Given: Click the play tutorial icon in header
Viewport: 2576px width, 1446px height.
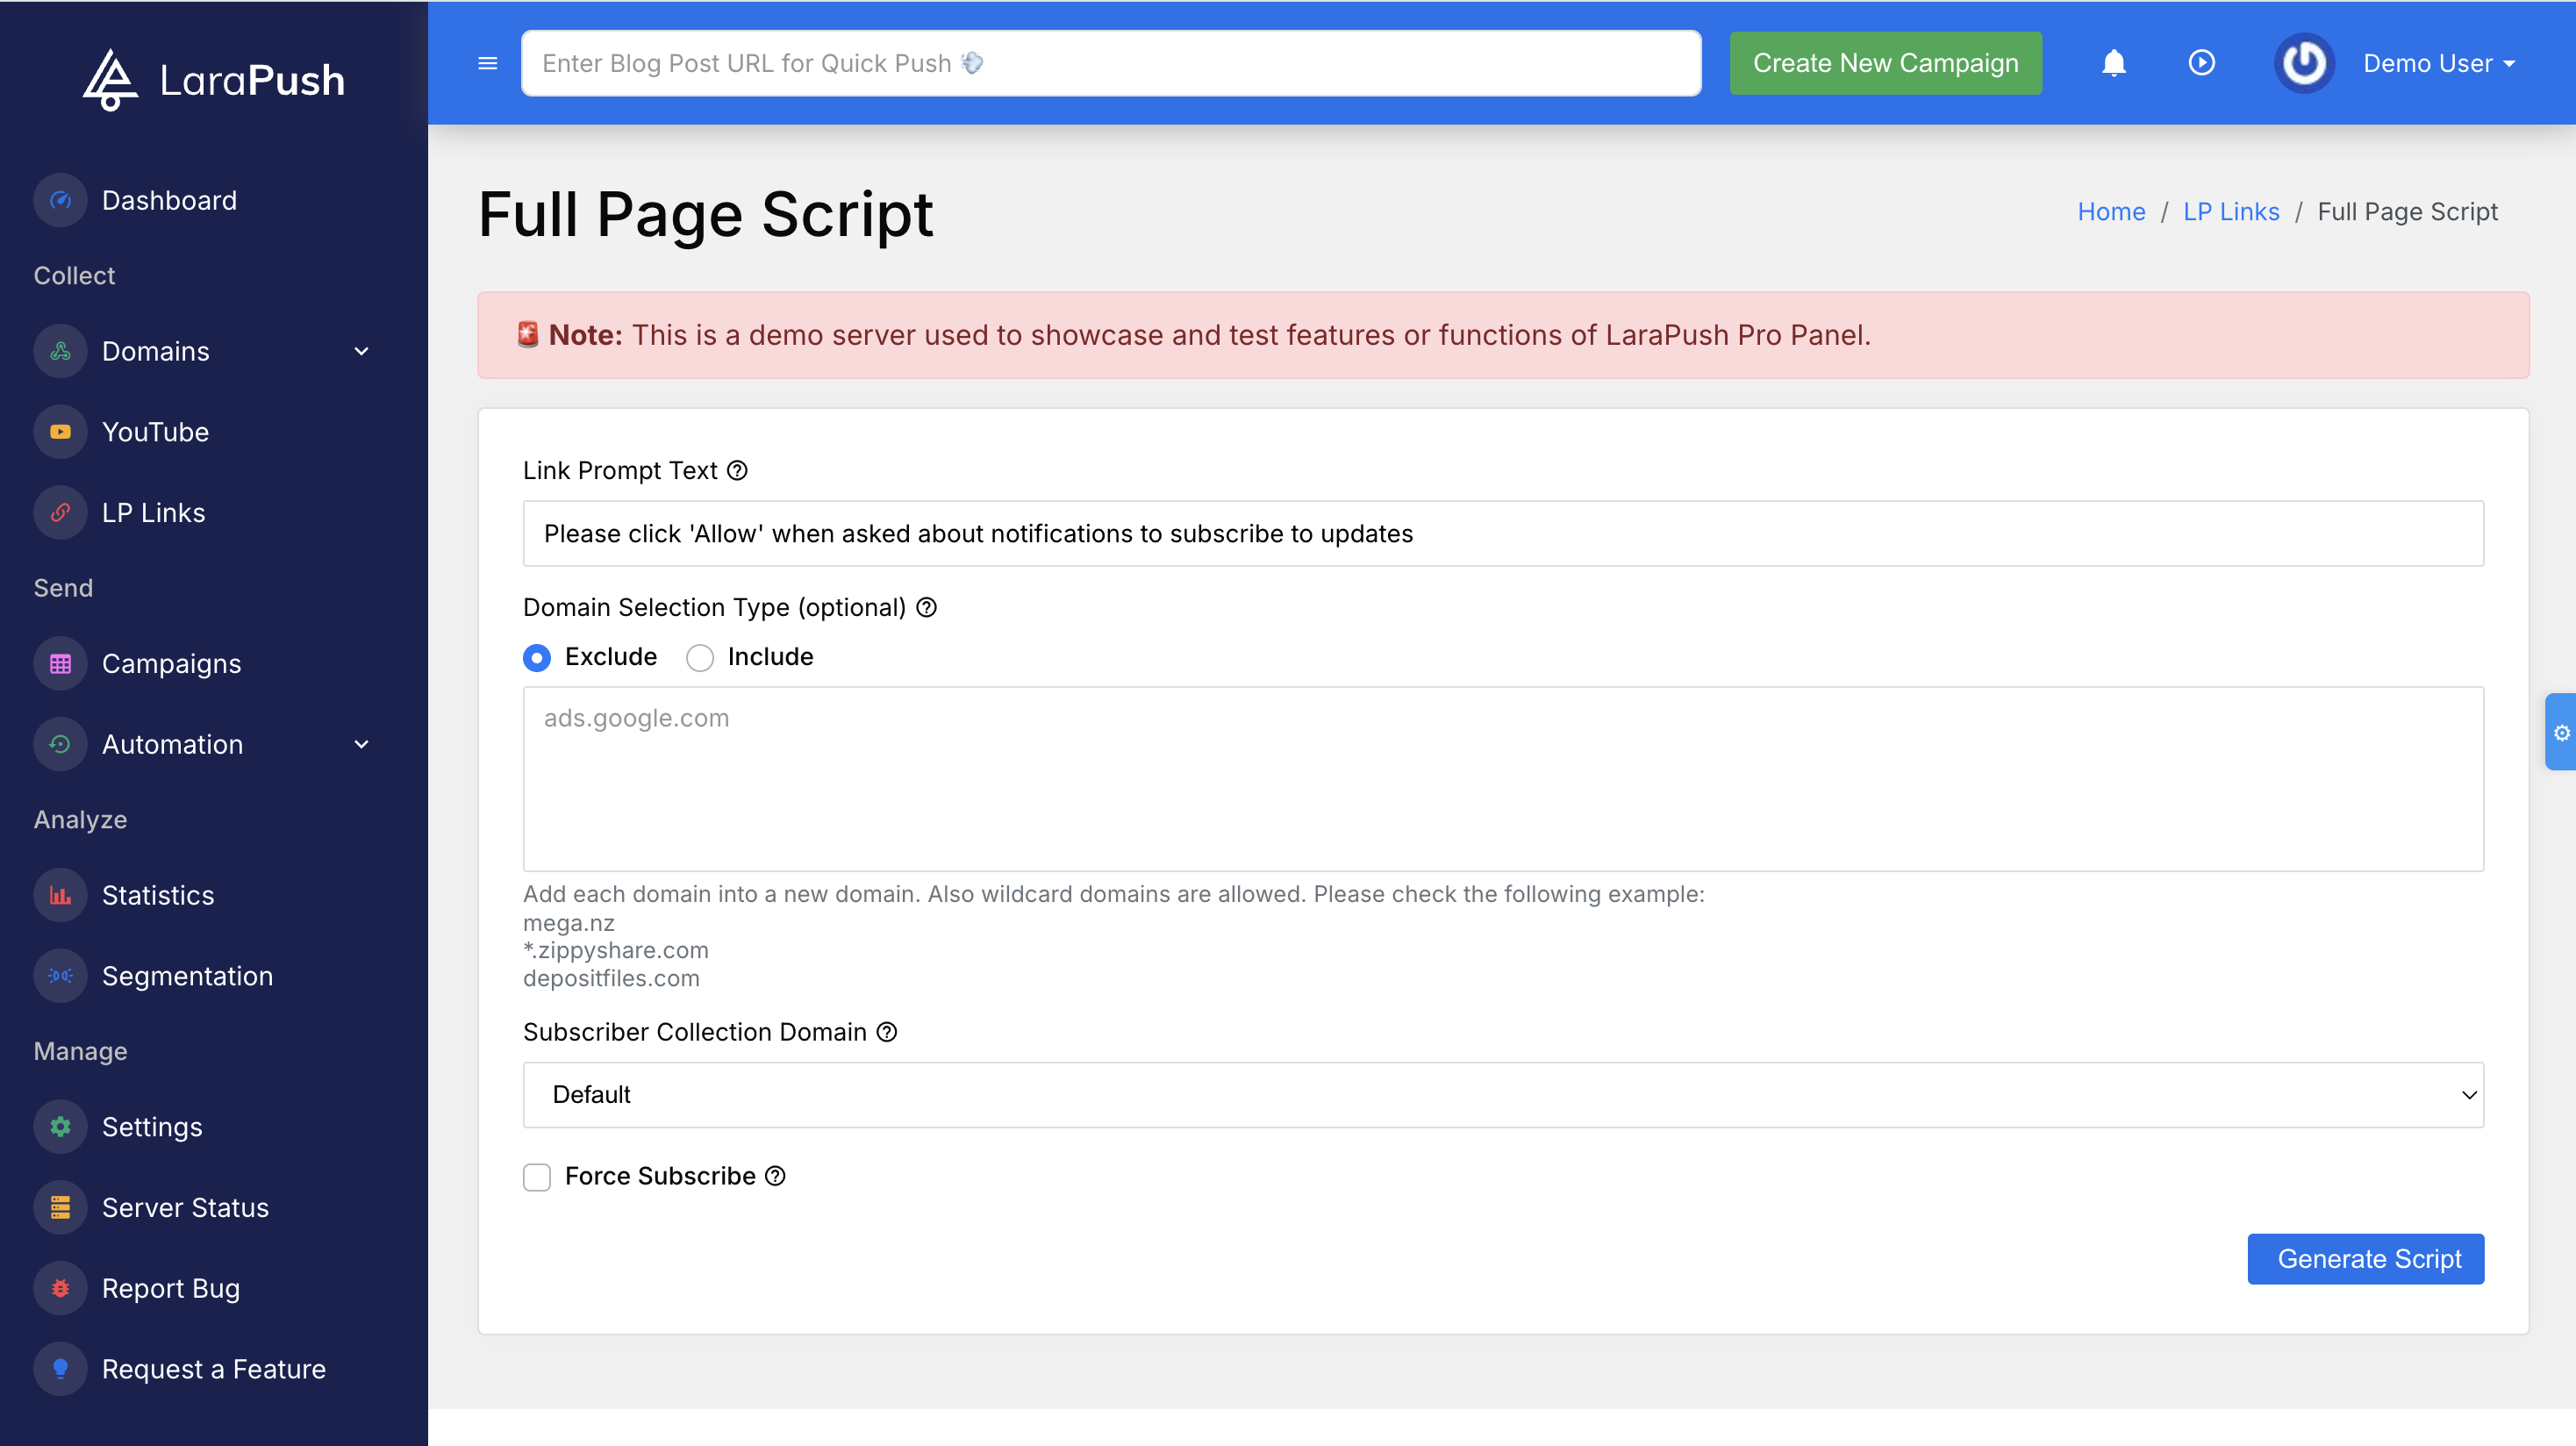Looking at the screenshot, I should [x=2201, y=63].
